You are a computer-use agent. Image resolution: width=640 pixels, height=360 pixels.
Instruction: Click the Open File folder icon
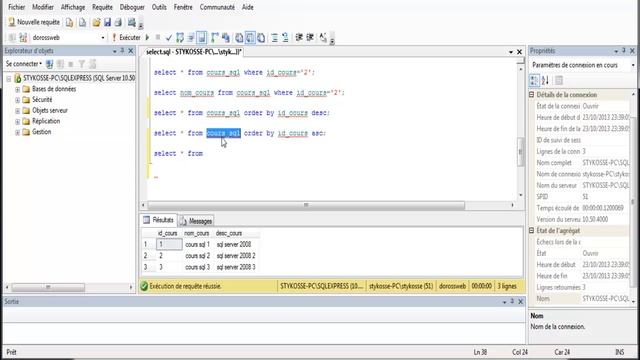(x=96, y=22)
